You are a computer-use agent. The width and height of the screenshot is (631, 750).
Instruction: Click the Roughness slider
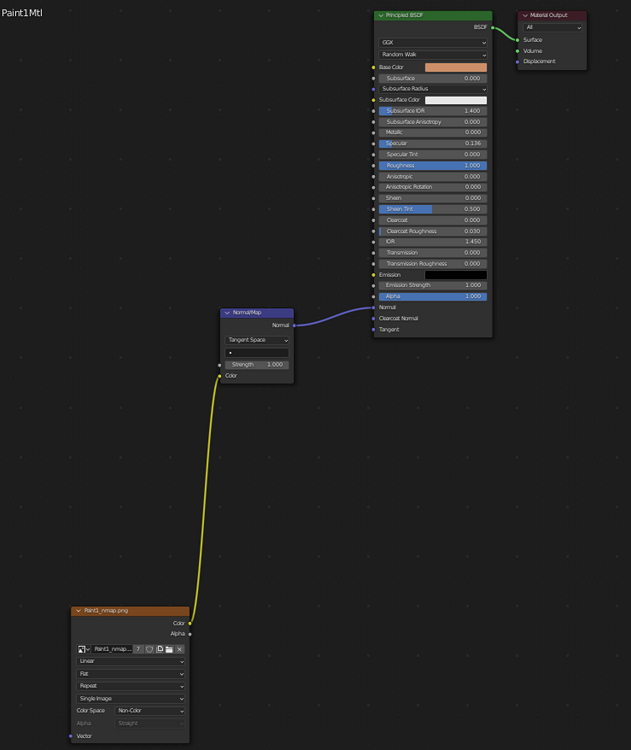coord(433,165)
